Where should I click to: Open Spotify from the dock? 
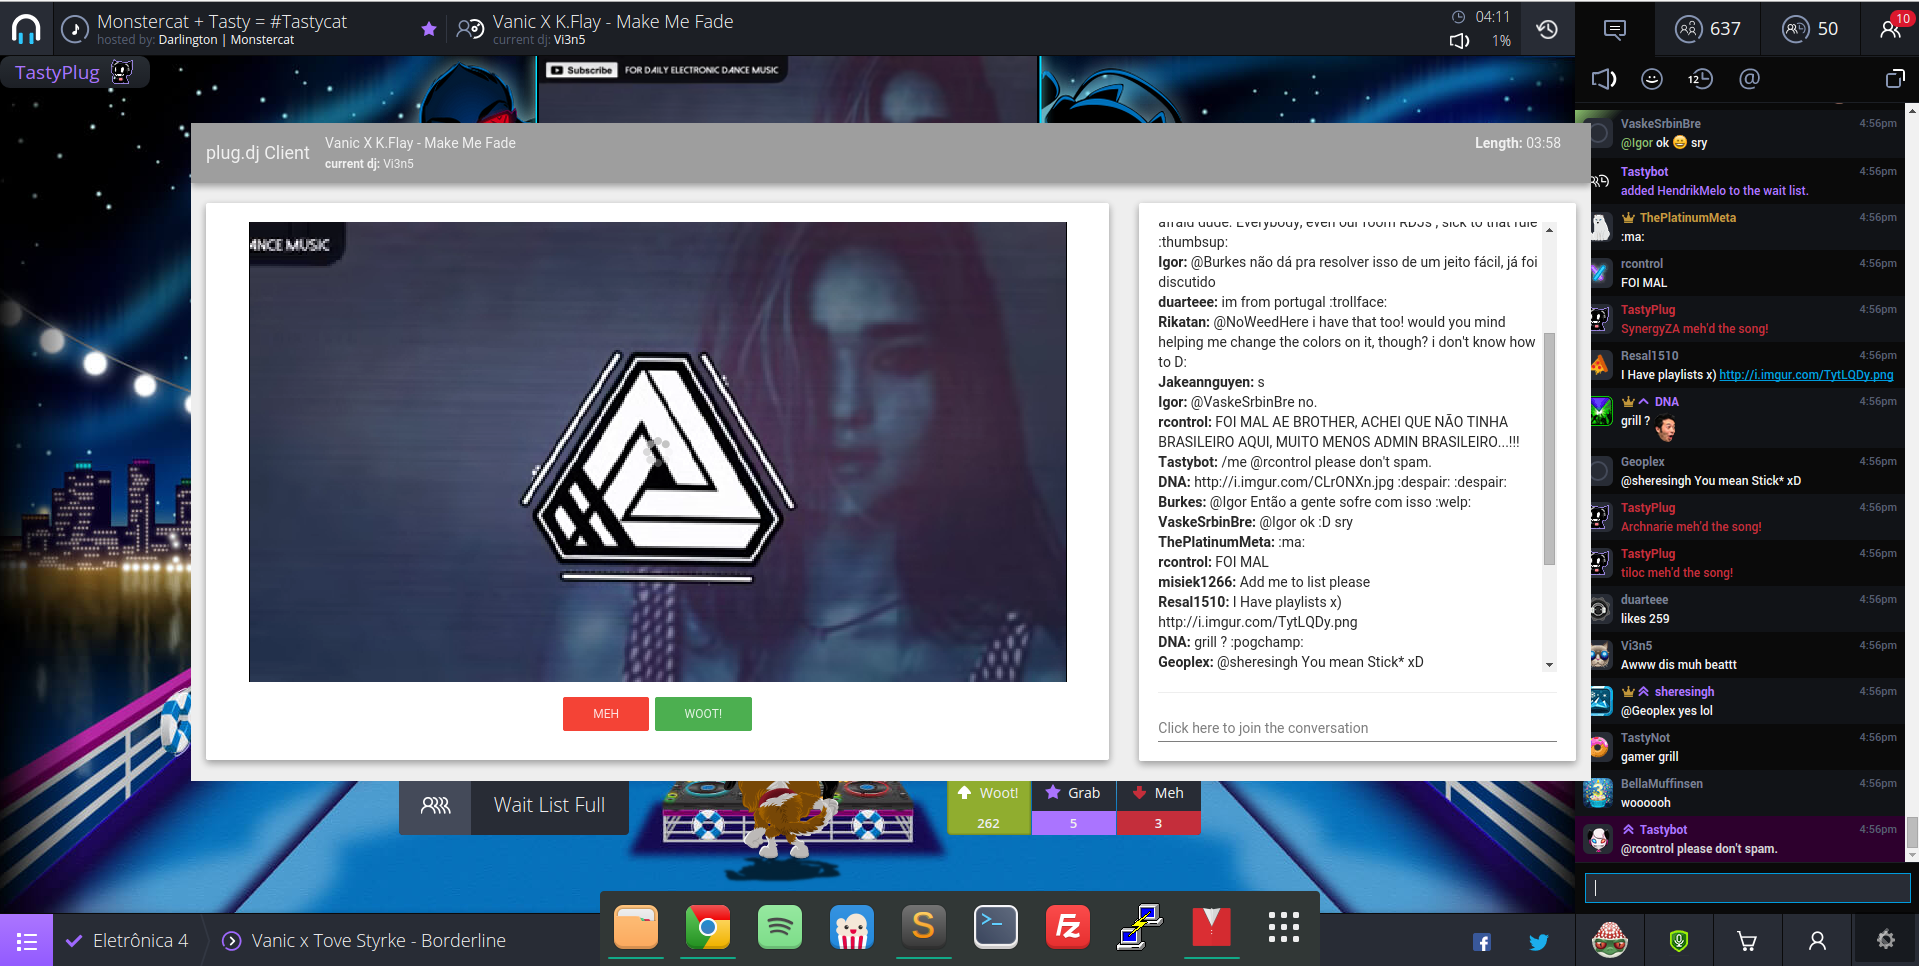780,927
